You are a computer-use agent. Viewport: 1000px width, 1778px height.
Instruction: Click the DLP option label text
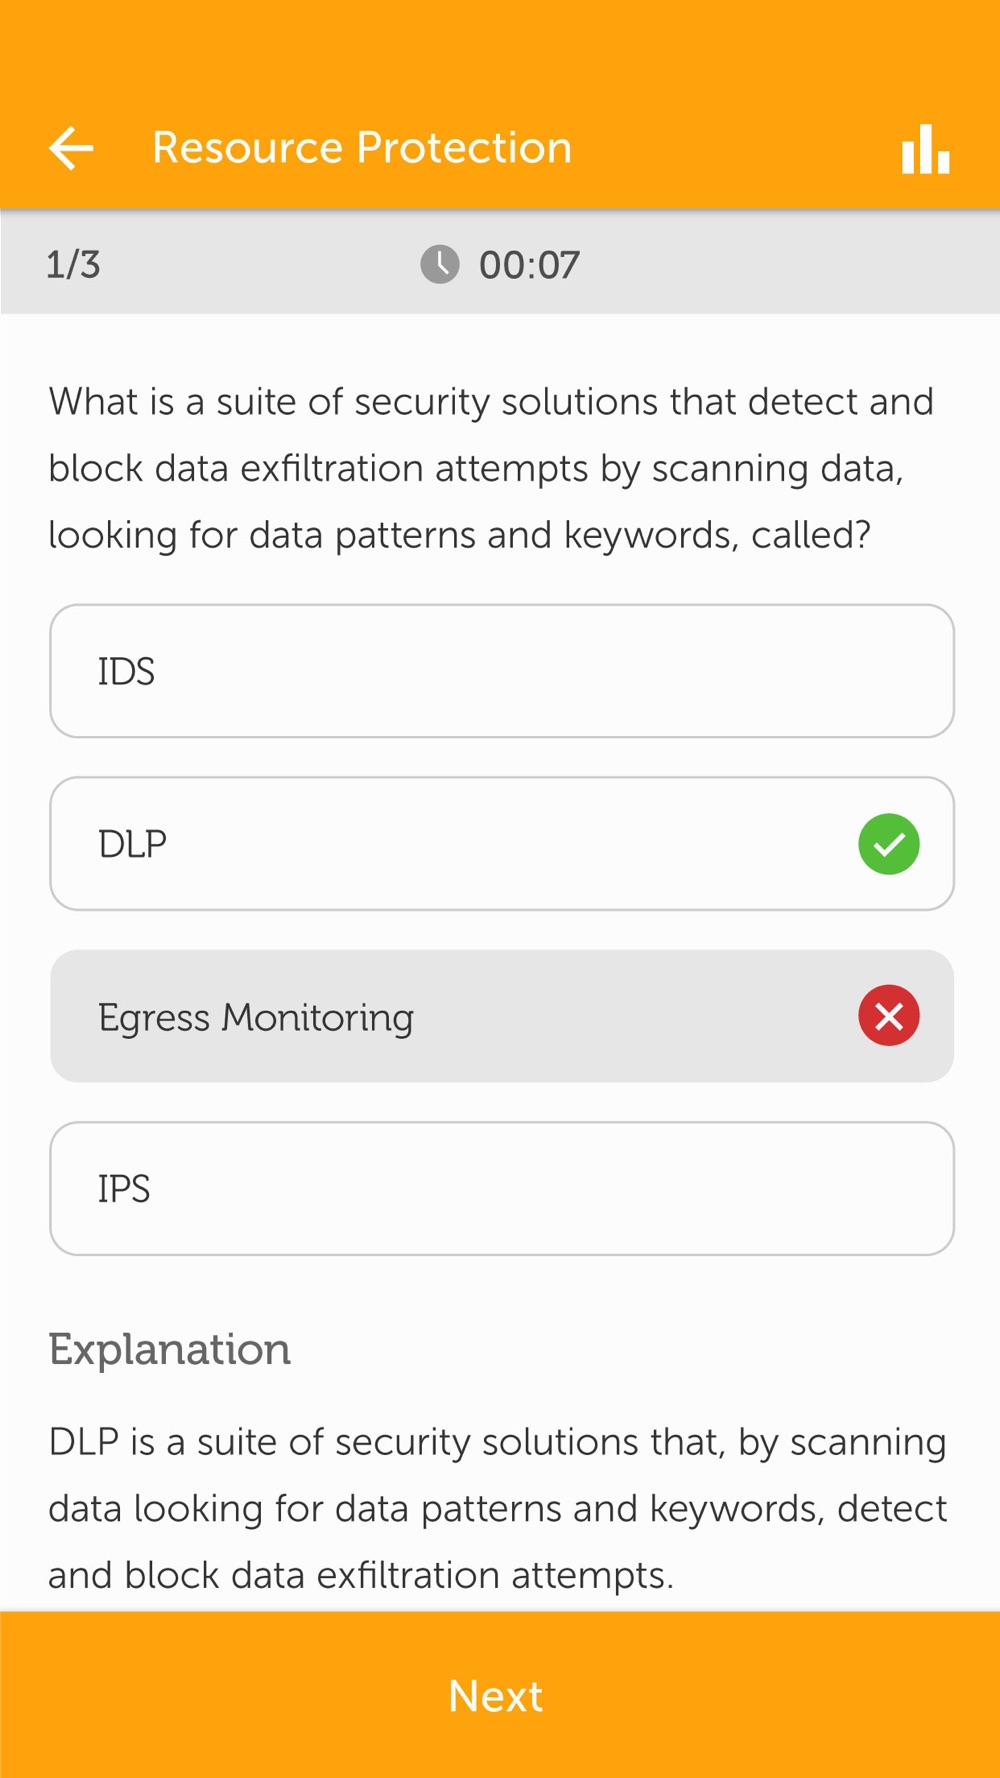coord(132,844)
